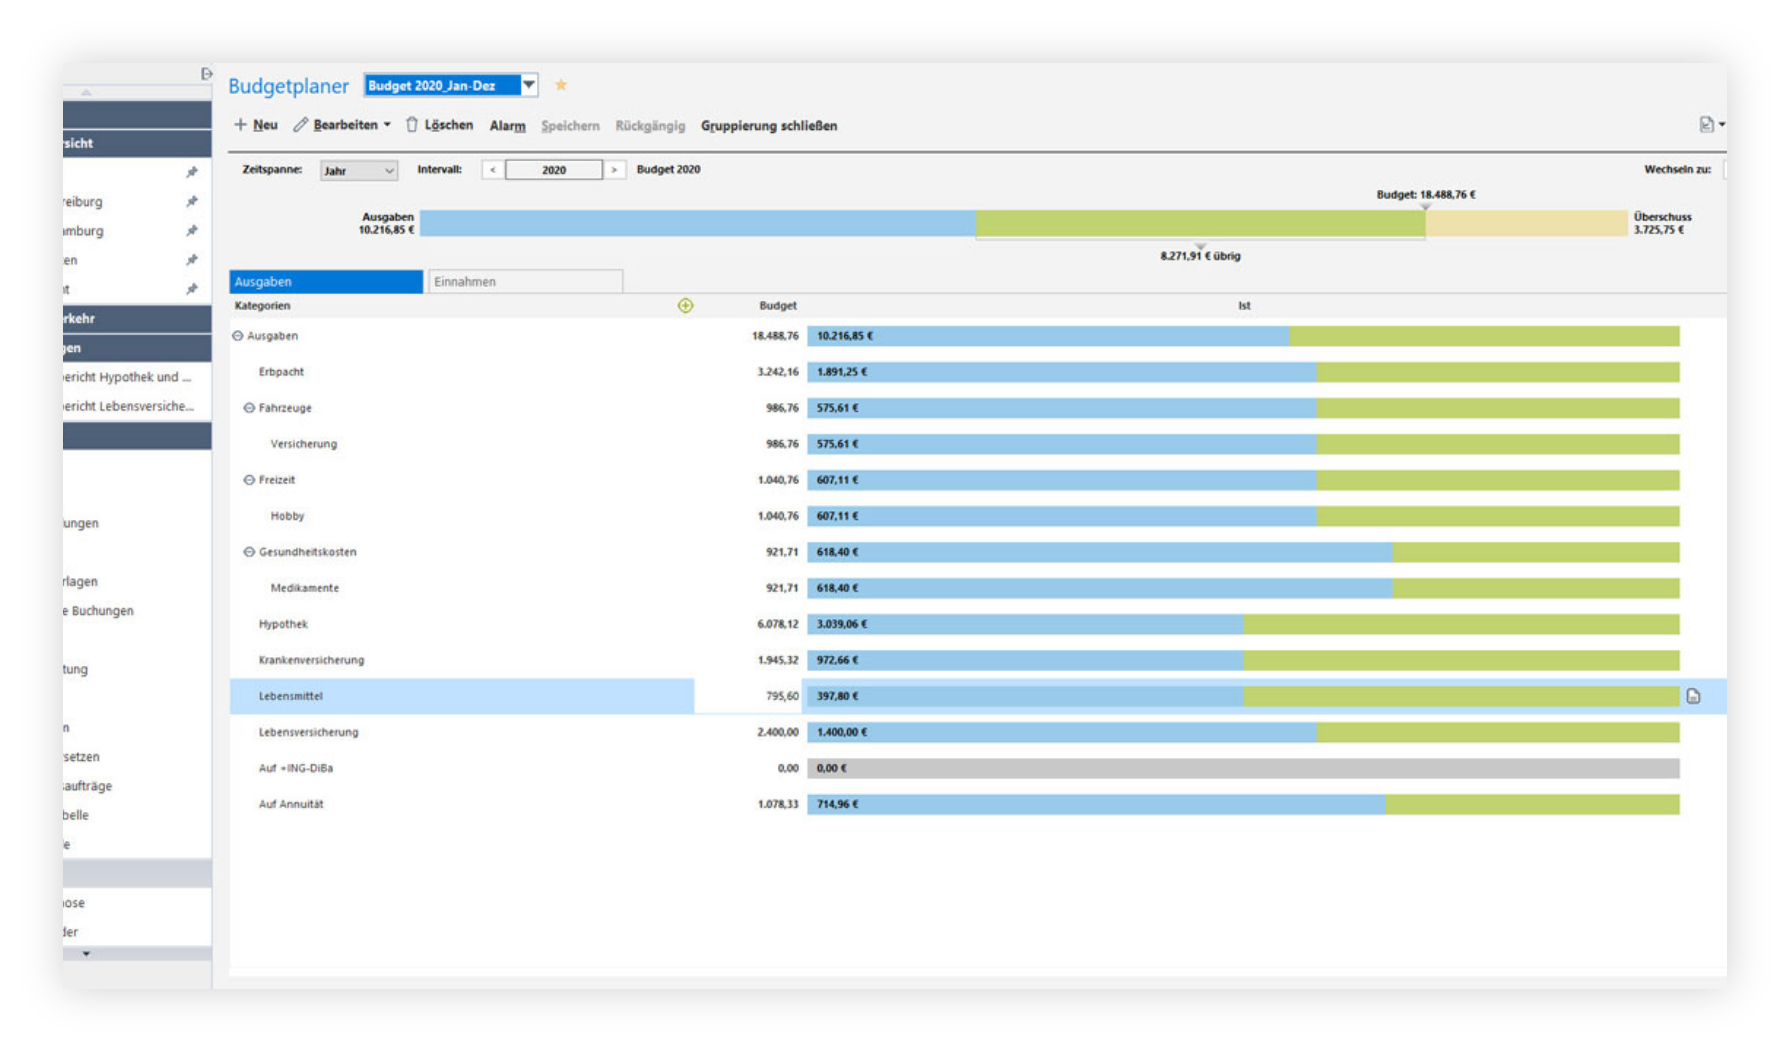The height and width of the screenshot is (1052, 1790).
Task: Click the Ausgaben budget value 18.488,76
Action: click(775, 336)
